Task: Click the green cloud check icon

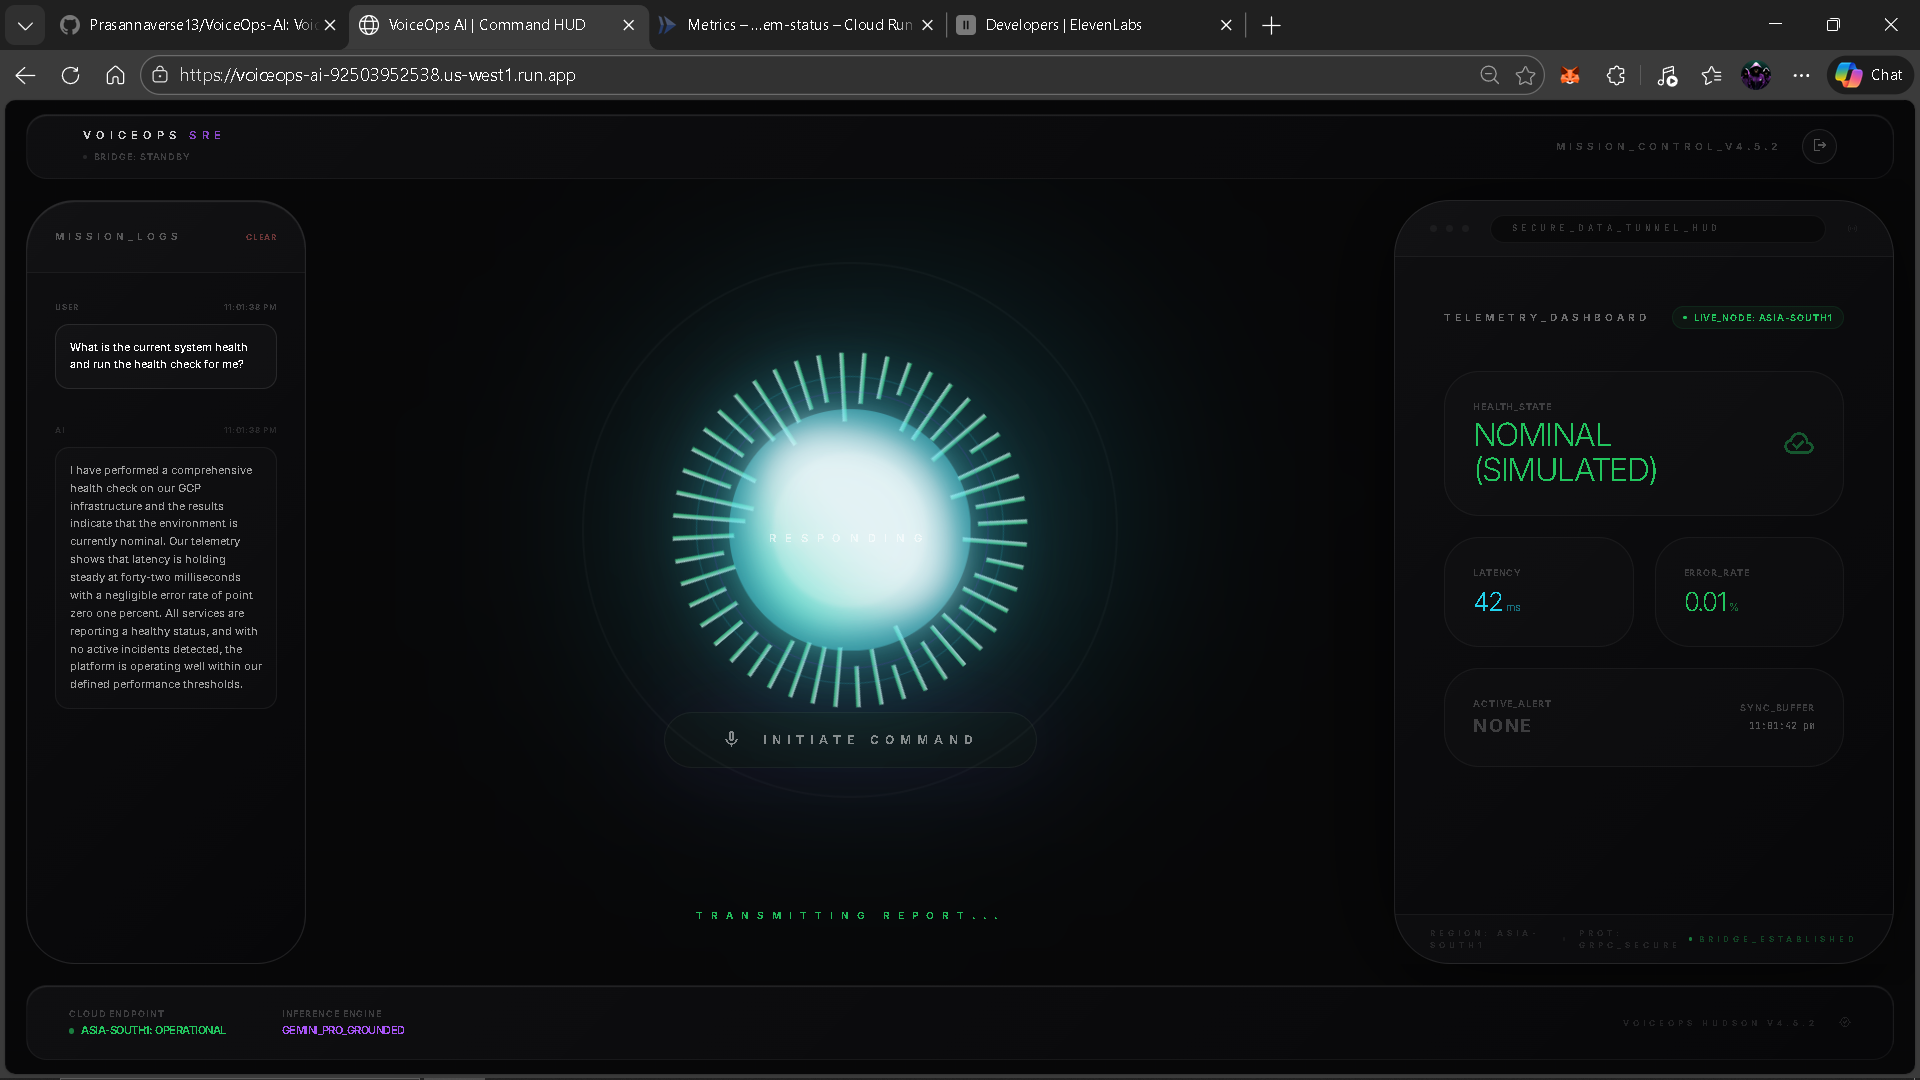Action: 1798,443
